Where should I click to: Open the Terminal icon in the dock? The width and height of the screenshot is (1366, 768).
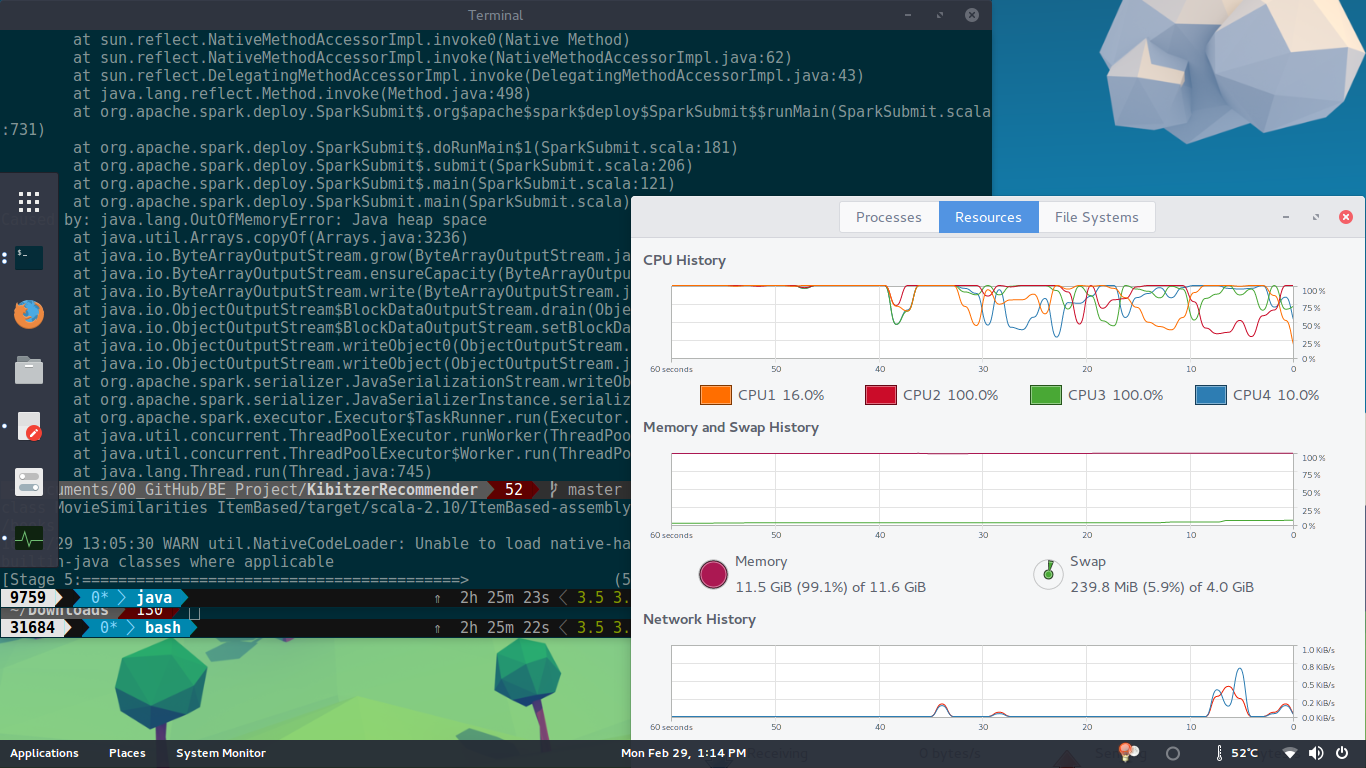pos(29,258)
